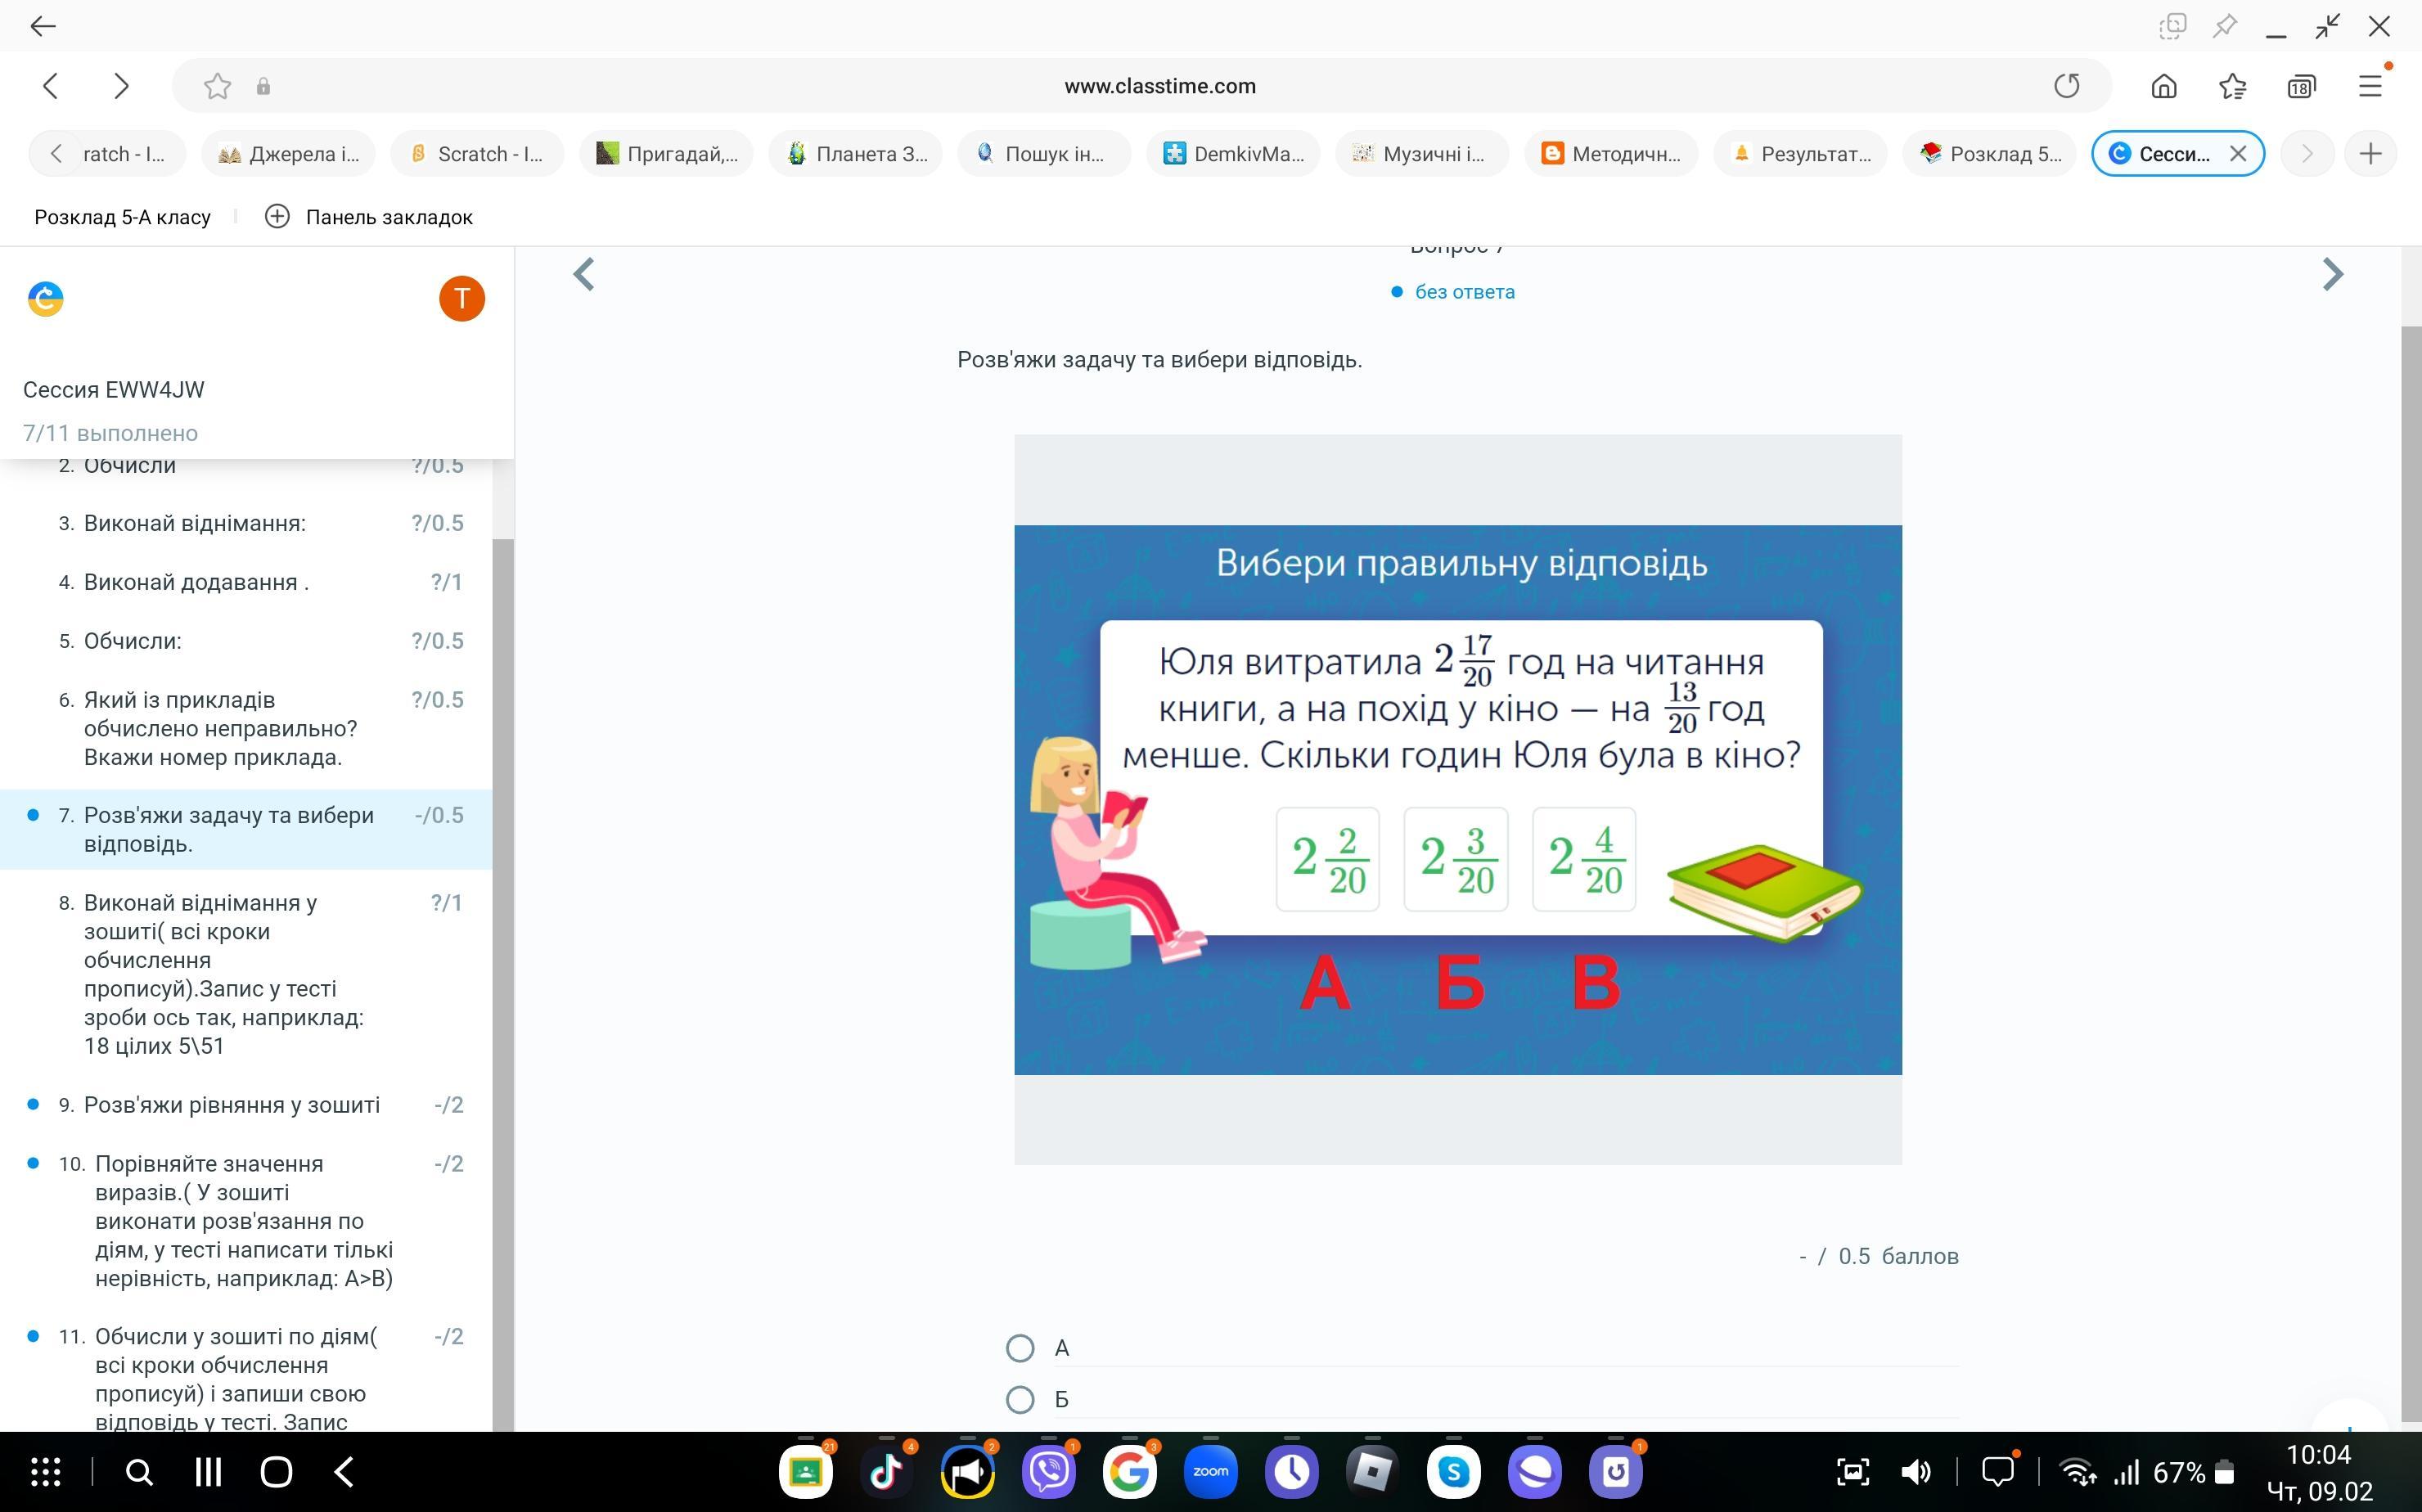The image size is (2422, 1512).
Task: Open the Розклад 5-А класу bookmark
Action: pos(122,217)
